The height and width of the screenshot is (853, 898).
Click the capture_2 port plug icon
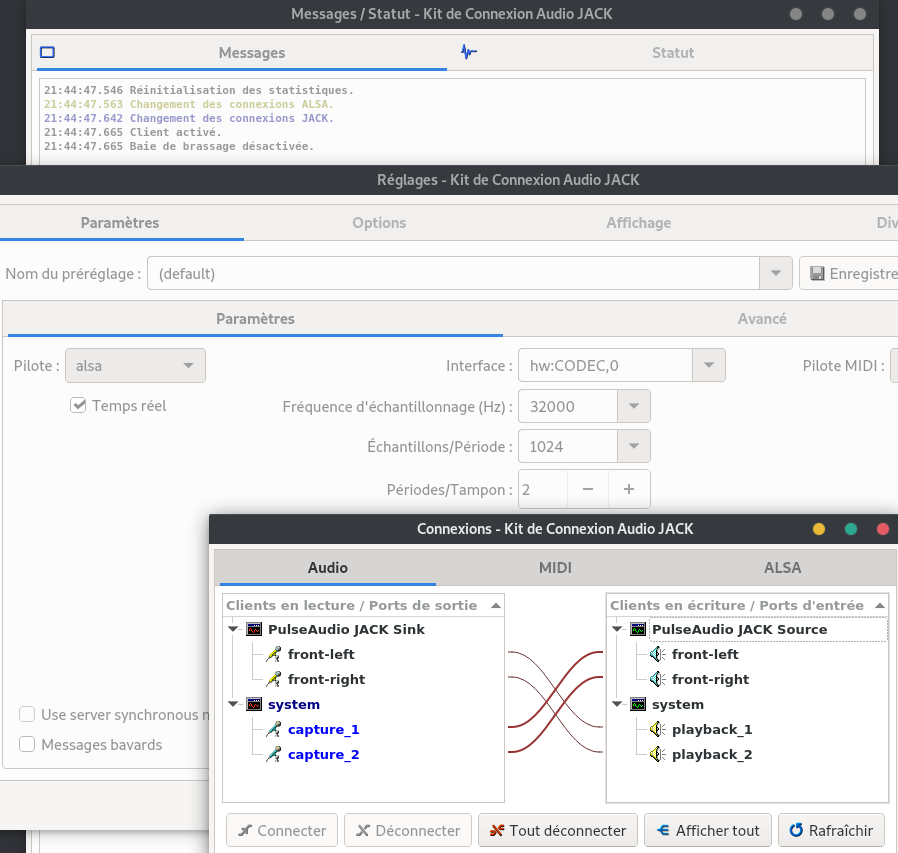[274, 754]
